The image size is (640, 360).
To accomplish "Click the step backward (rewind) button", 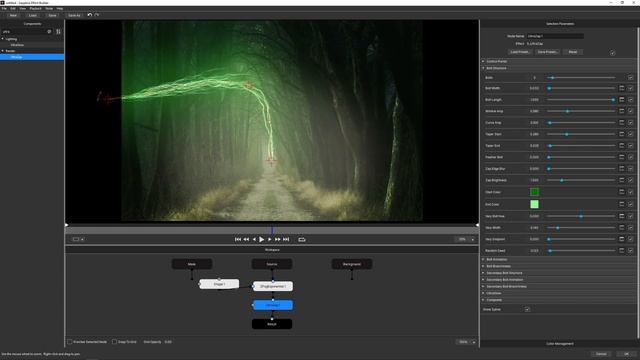I will [x=246, y=240].
